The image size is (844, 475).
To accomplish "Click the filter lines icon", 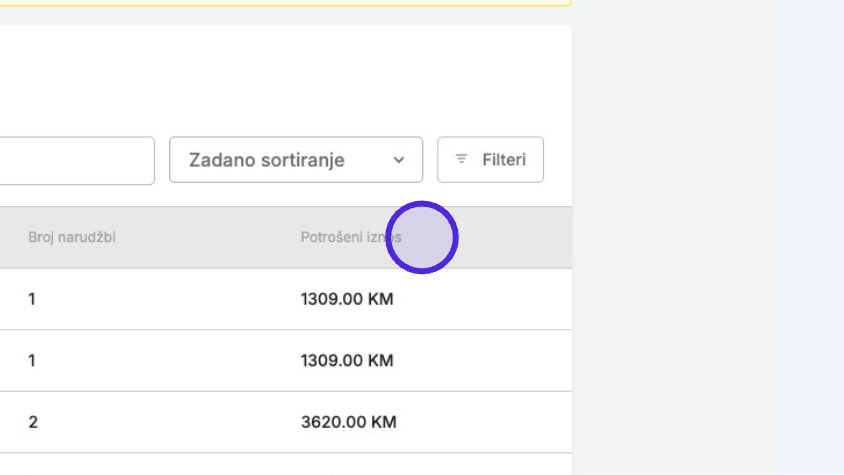I will point(461,159).
